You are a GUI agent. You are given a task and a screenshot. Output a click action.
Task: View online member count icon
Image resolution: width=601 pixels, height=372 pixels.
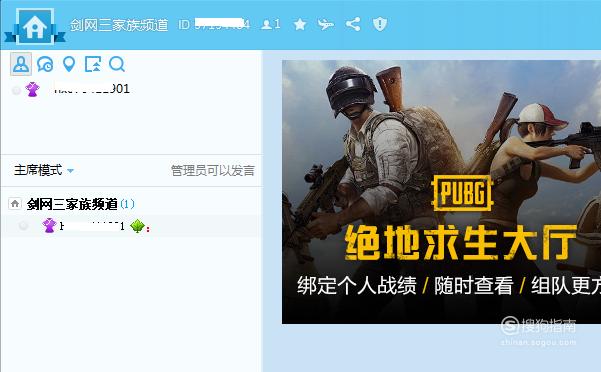tap(271, 25)
